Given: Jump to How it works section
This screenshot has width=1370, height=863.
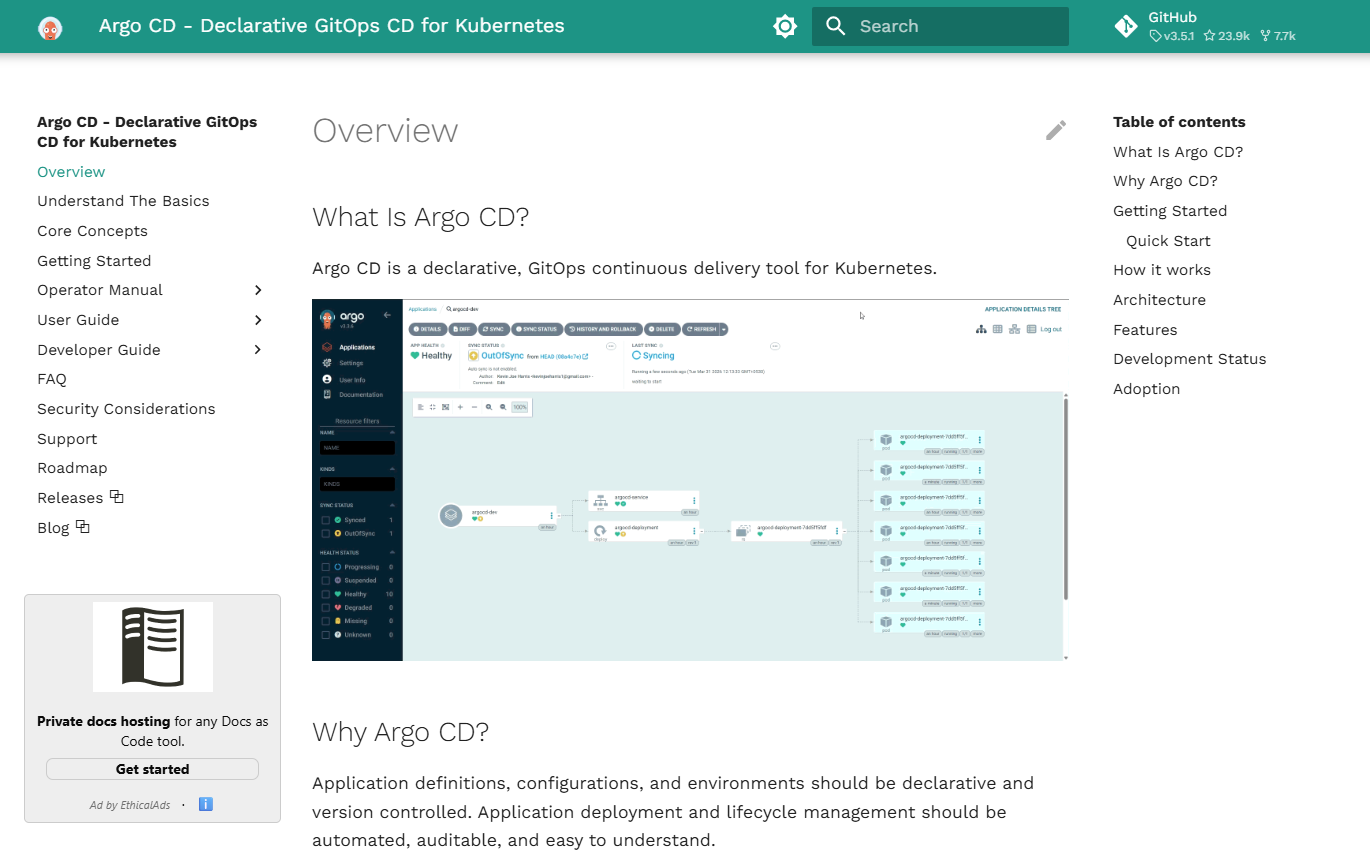Looking at the screenshot, I should tap(1162, 270).
